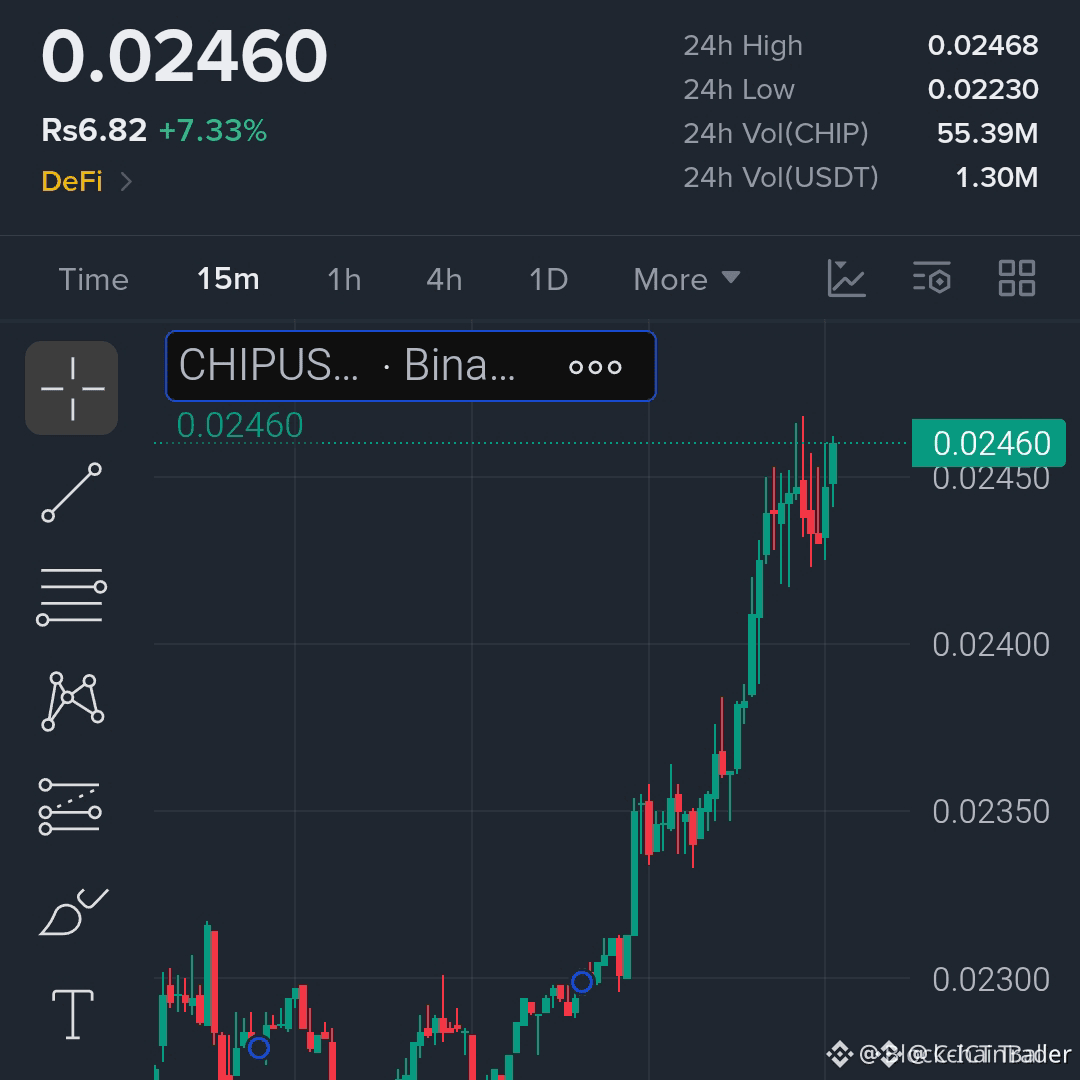Open the three-dot menu on CHIPUS label
Image resolution: width=1080 pixels, height=1080 pixels.
click(x=595, y=367)
